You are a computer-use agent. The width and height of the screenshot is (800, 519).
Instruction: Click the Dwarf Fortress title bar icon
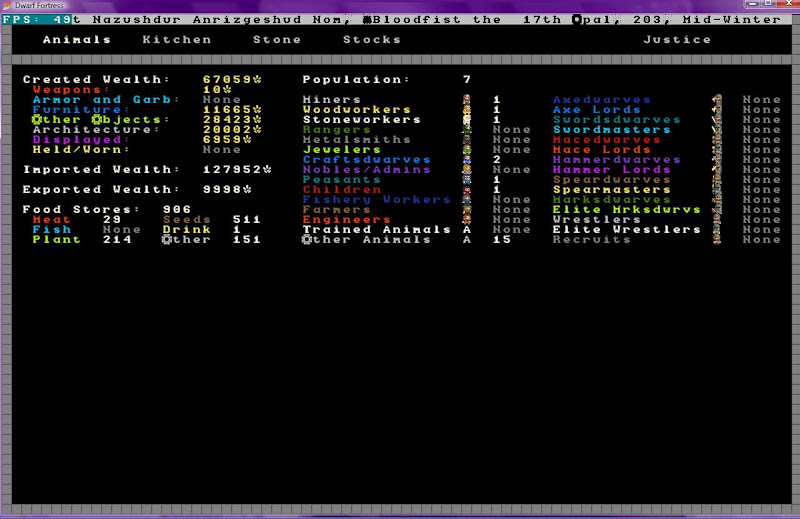click(x=7, y=6)
